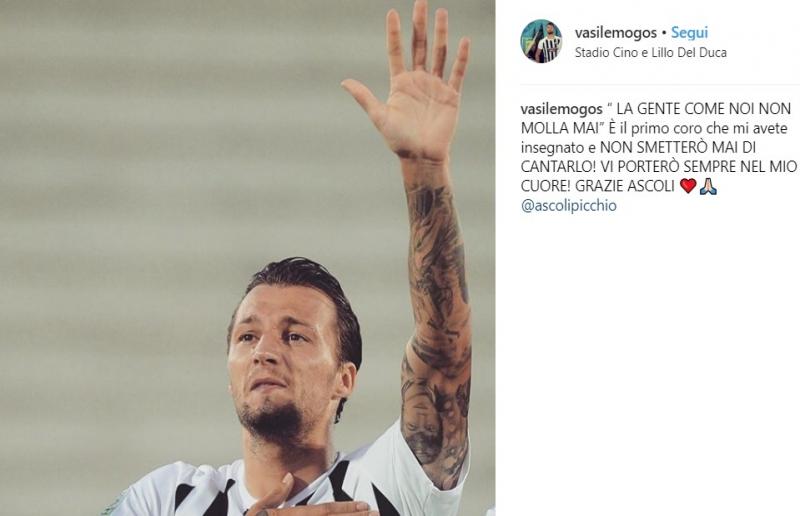Follow the account via Segui

point(689,33)
